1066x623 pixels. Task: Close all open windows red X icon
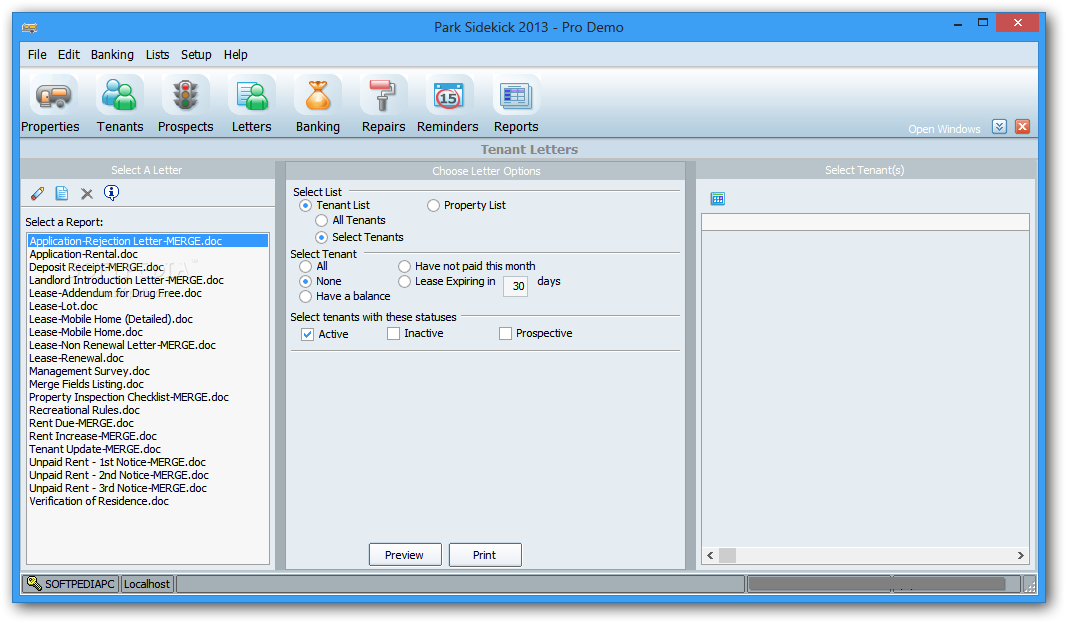(x=1022, y=127)
